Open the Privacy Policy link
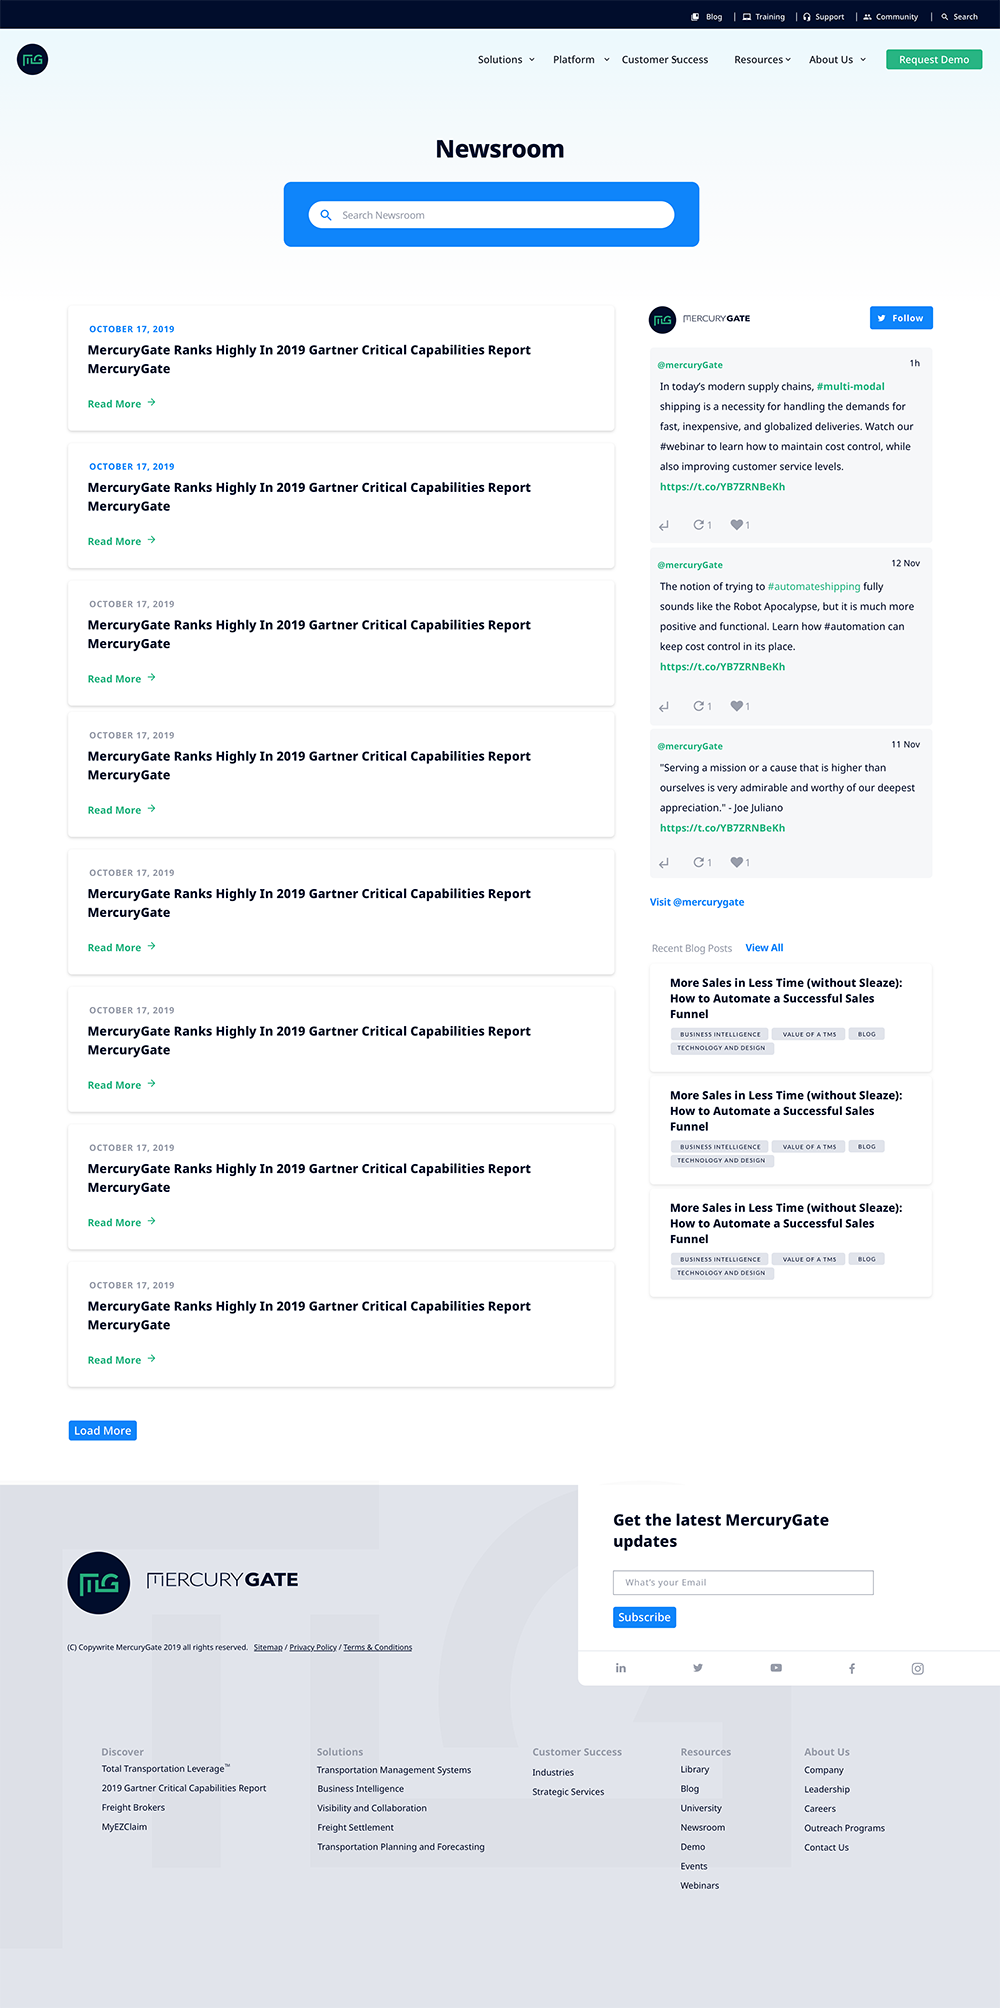This screenshot has height=2008, width=1000. 313,1648
